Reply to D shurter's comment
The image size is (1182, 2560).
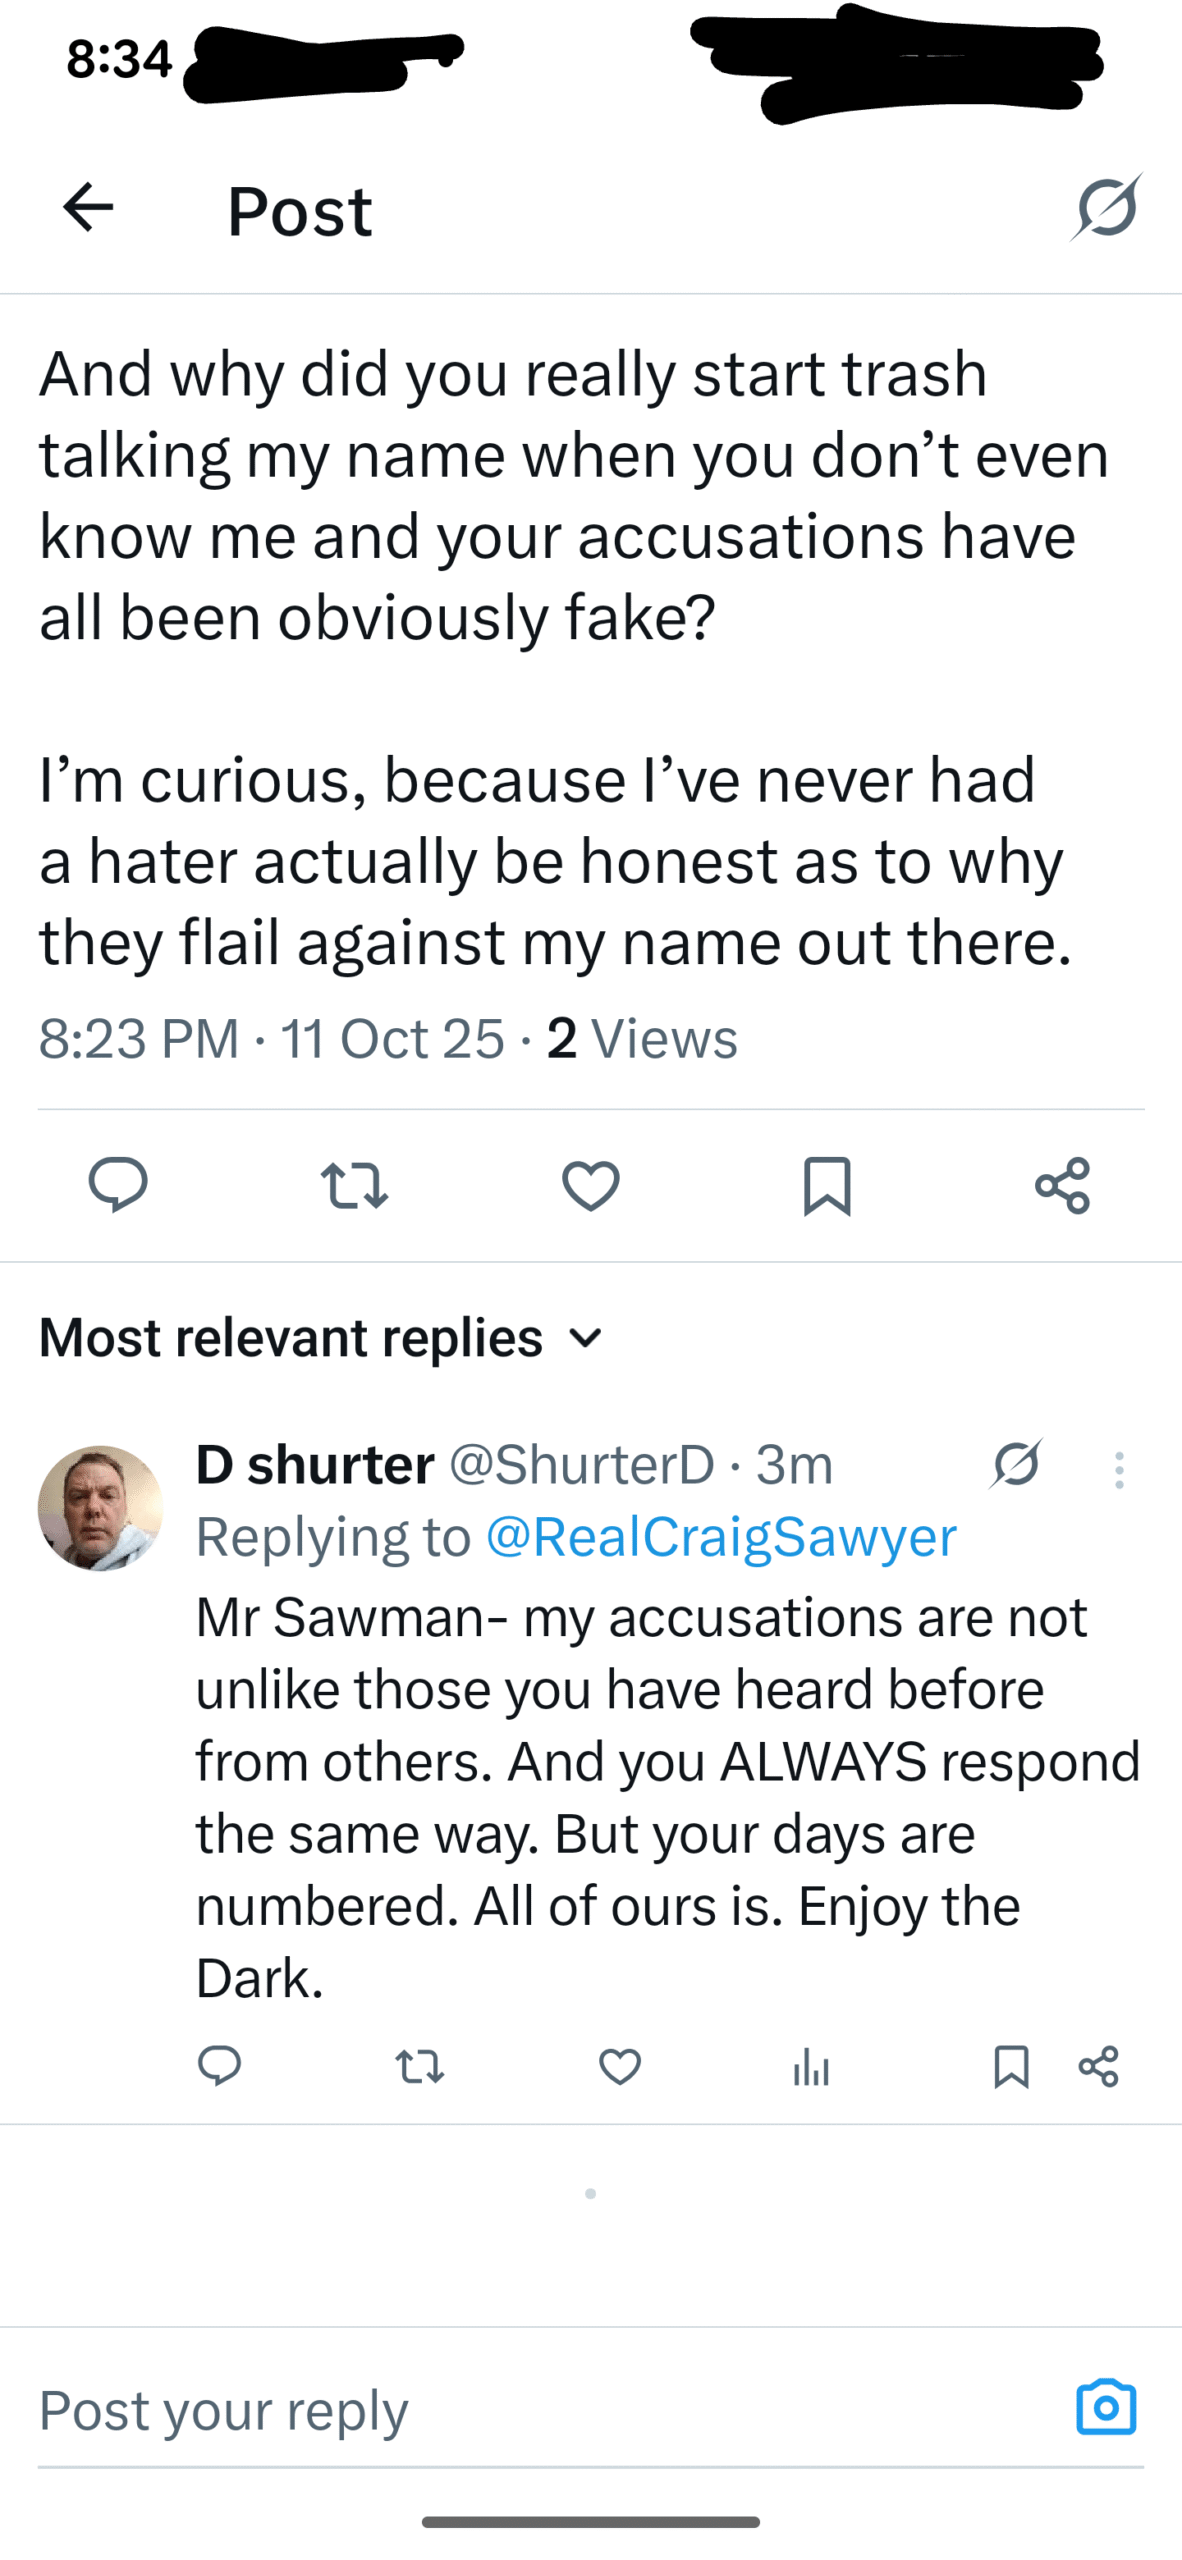click(219, 2066)
